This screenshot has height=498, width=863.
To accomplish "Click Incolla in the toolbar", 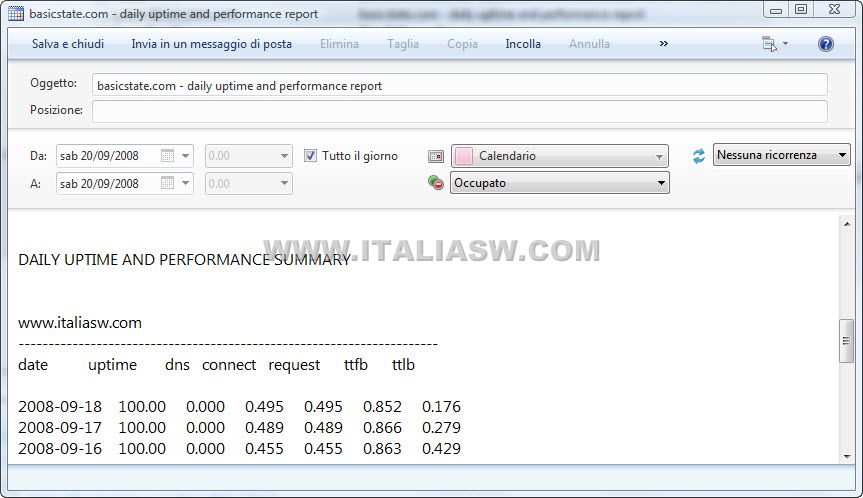I will (523, 44).
